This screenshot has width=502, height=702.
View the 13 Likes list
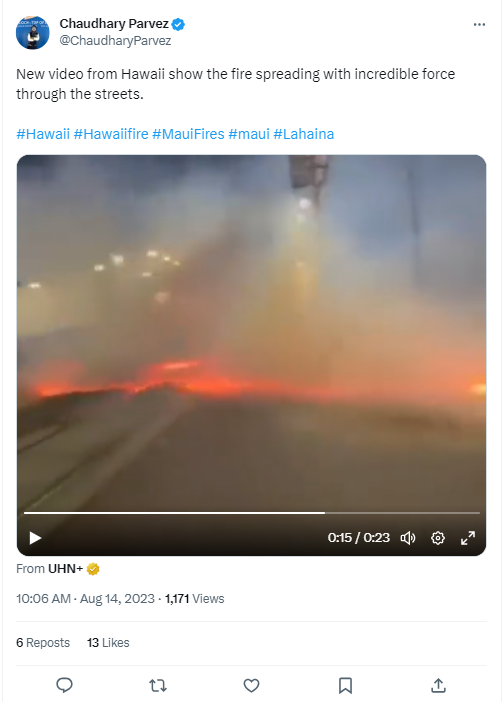click(108, 642)
